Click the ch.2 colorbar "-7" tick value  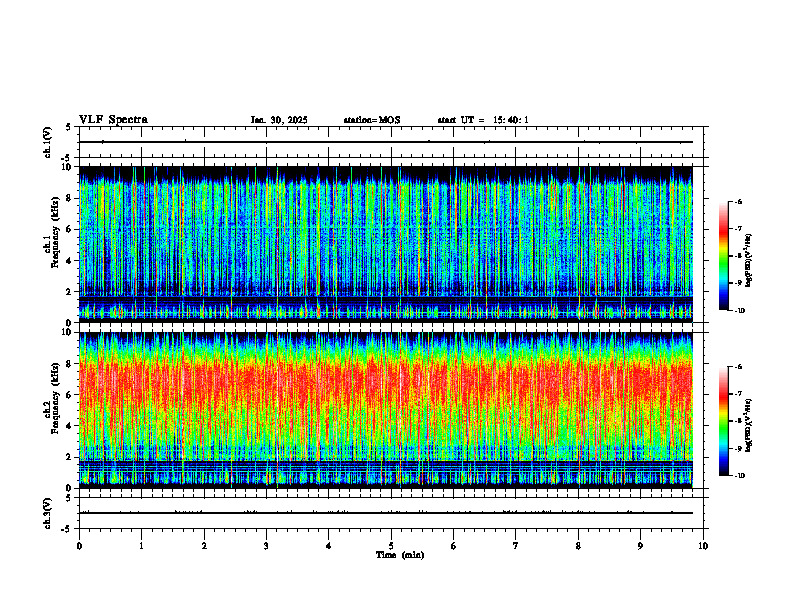coord(739,394)
